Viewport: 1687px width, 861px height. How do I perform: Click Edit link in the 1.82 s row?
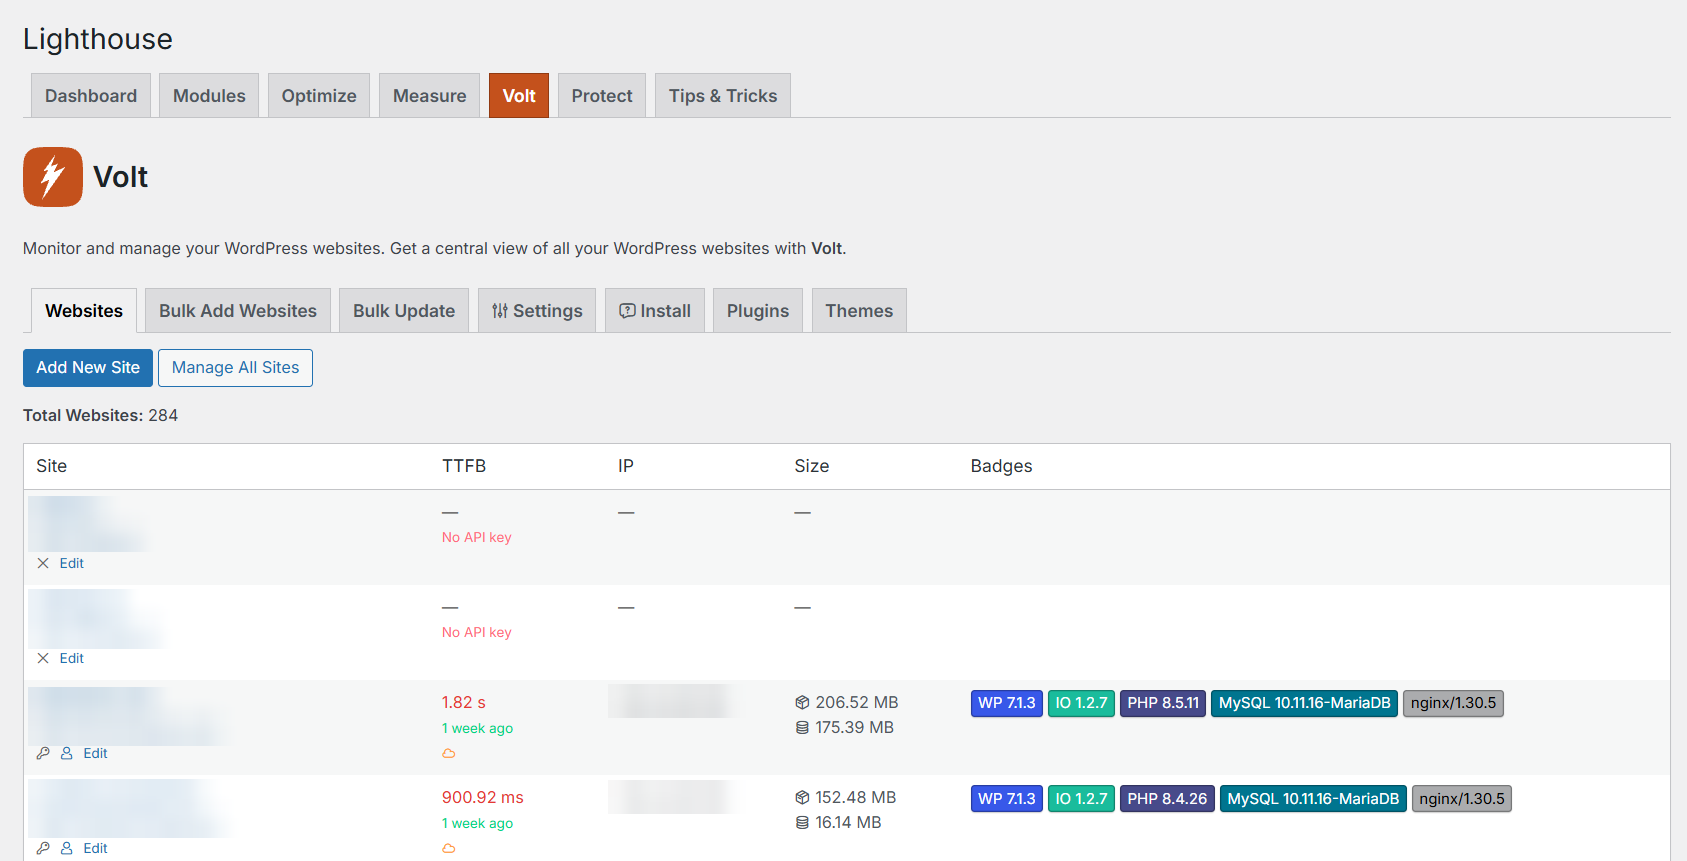click(x=95, y=753)
